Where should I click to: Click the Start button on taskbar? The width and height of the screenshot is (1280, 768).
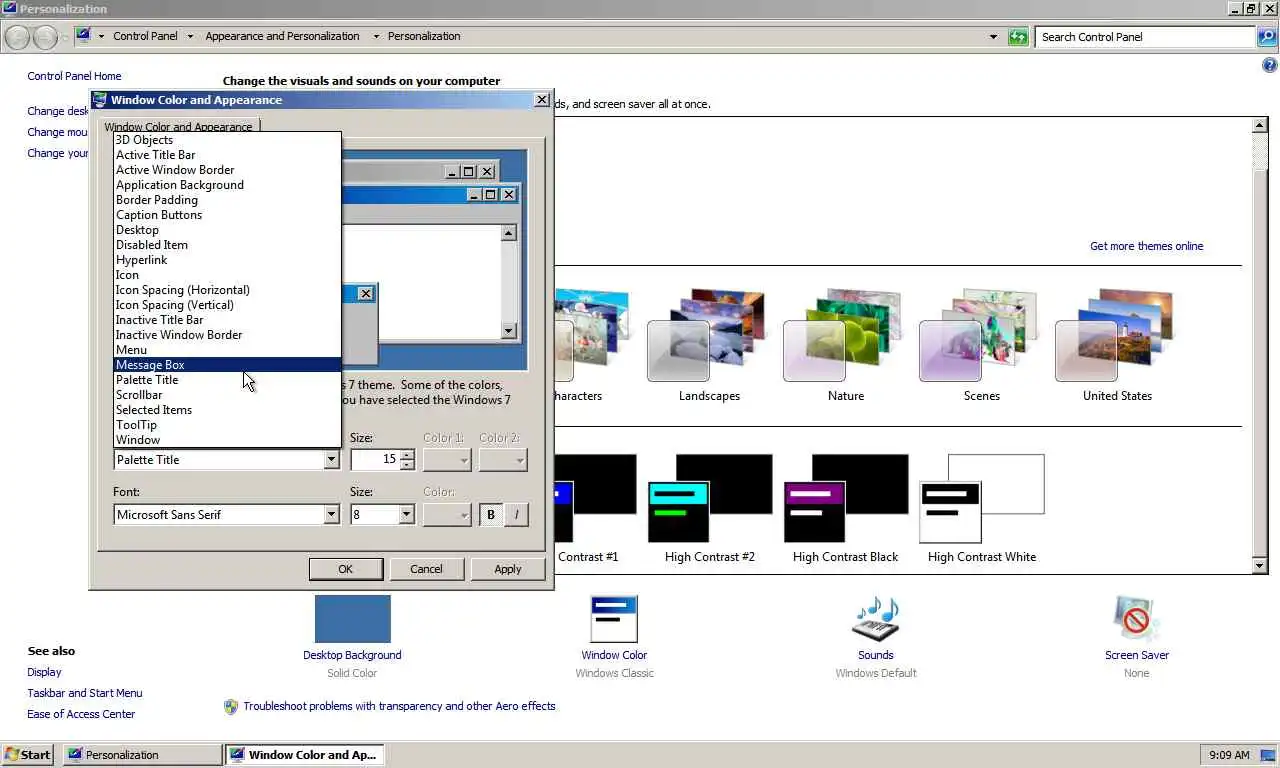(28, 755)
